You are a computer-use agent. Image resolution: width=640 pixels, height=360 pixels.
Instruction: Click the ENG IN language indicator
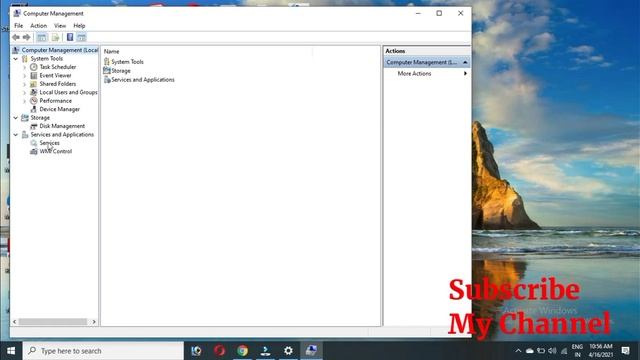tap(577, 351)
